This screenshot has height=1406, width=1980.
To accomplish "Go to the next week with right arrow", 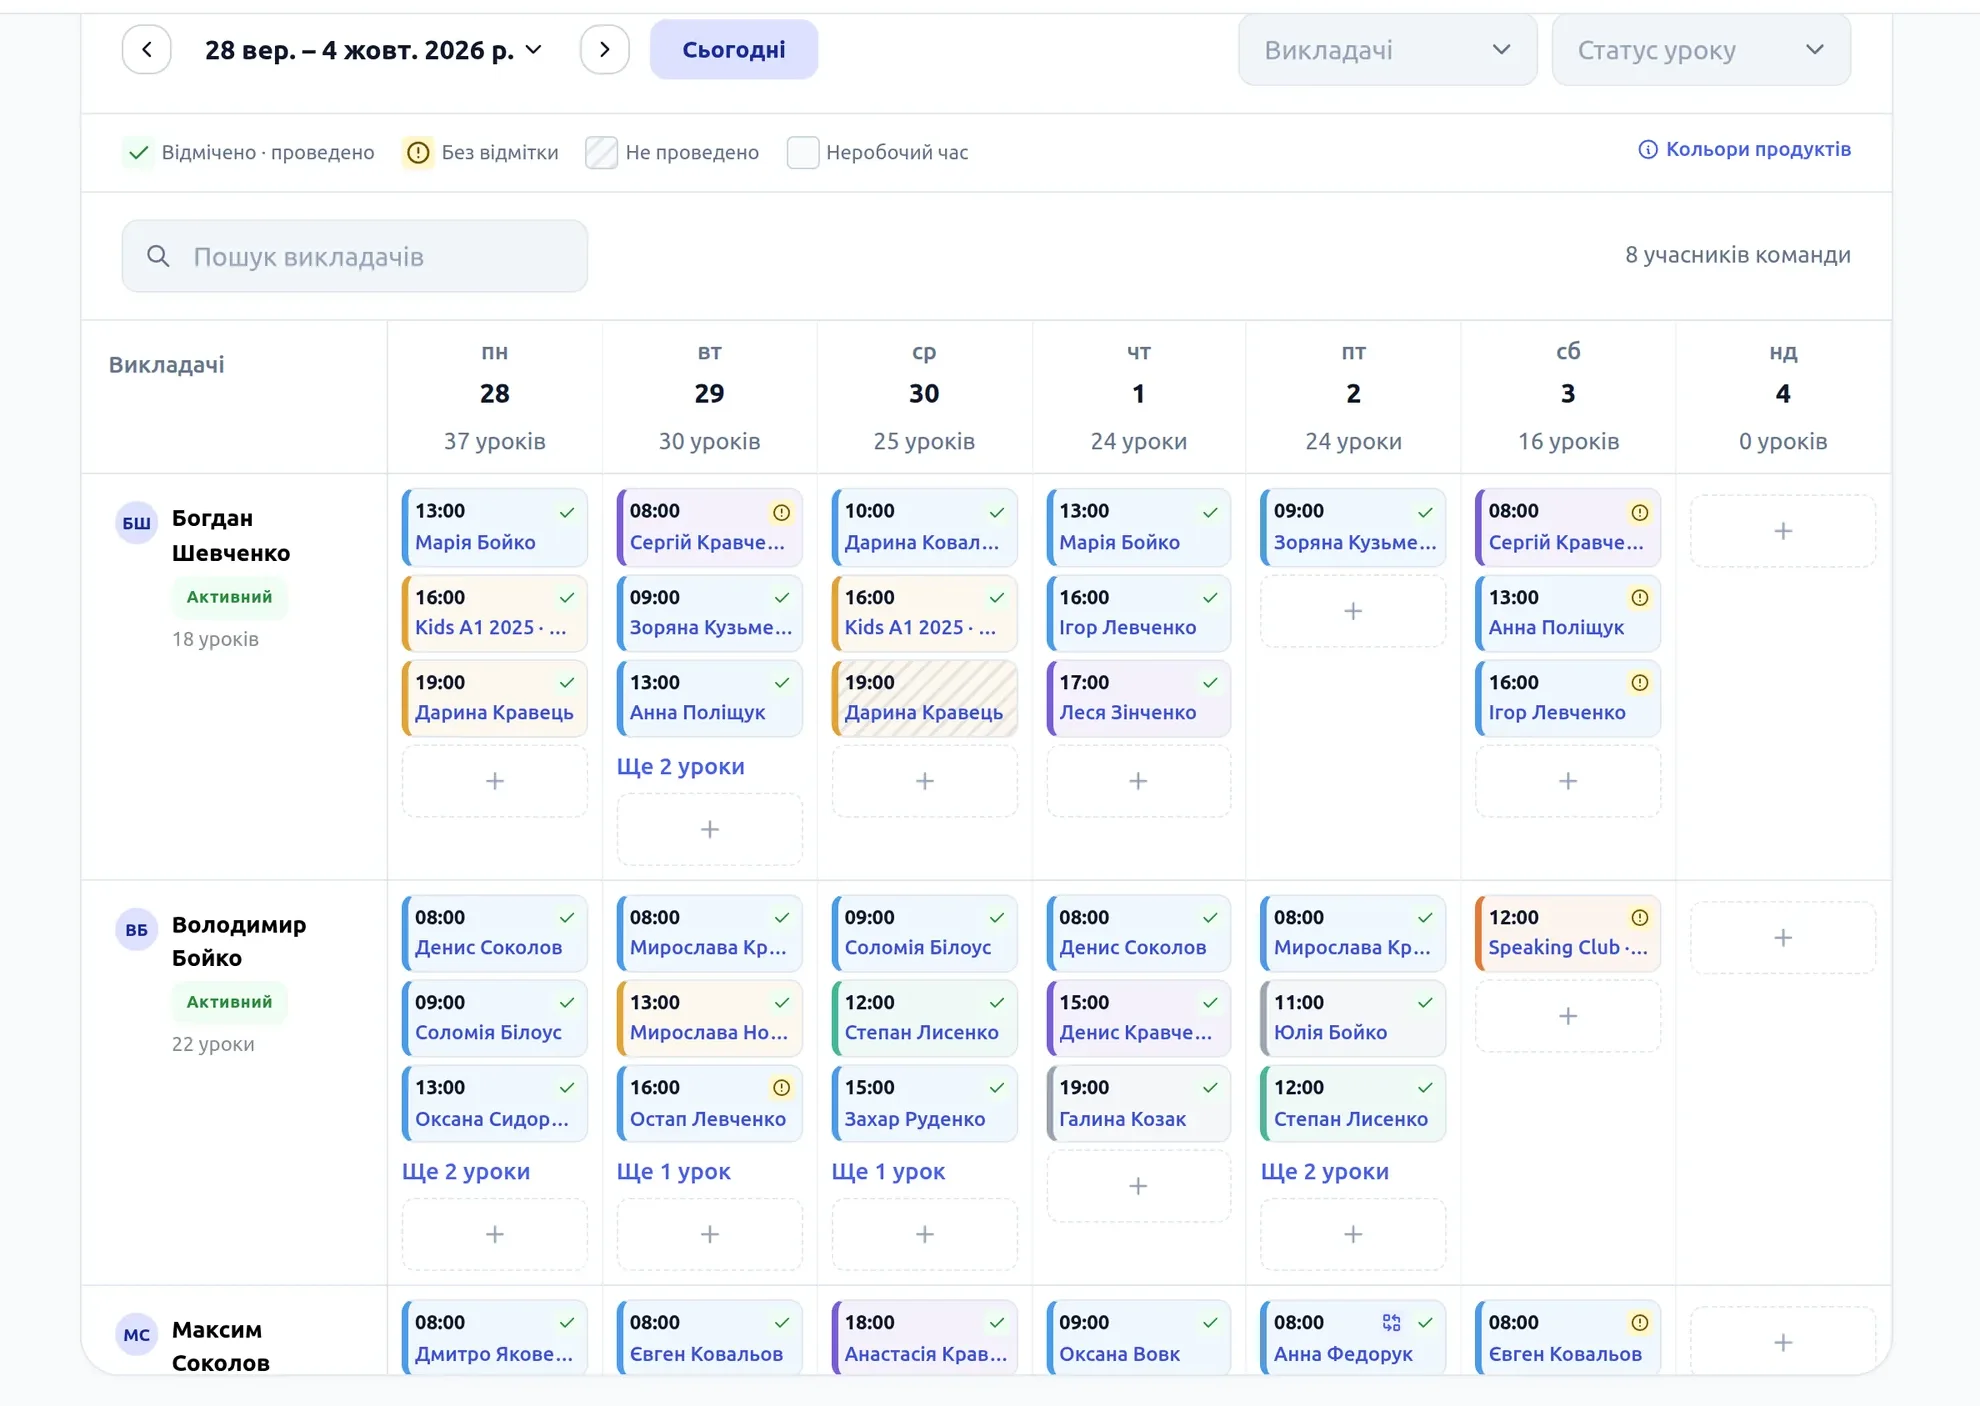I will tap(604, 50).
